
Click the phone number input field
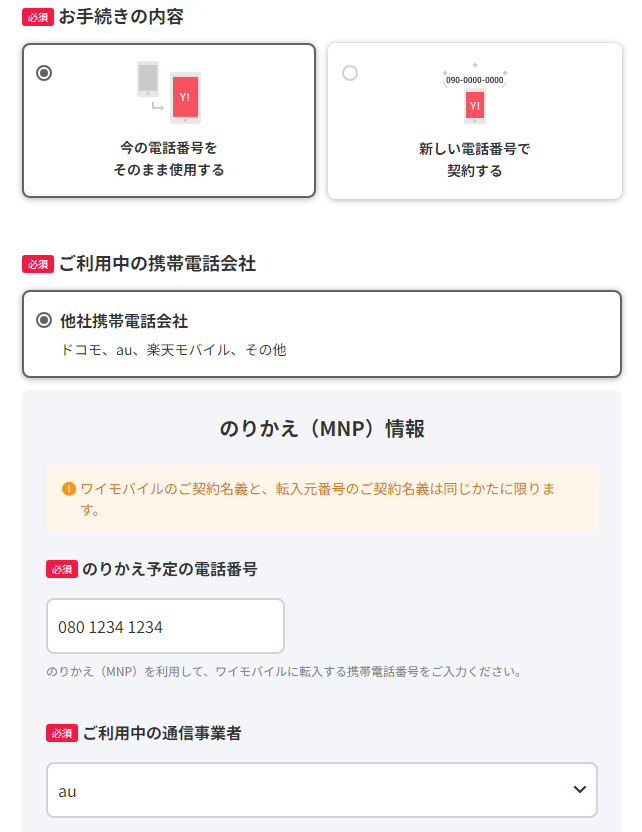166,626
